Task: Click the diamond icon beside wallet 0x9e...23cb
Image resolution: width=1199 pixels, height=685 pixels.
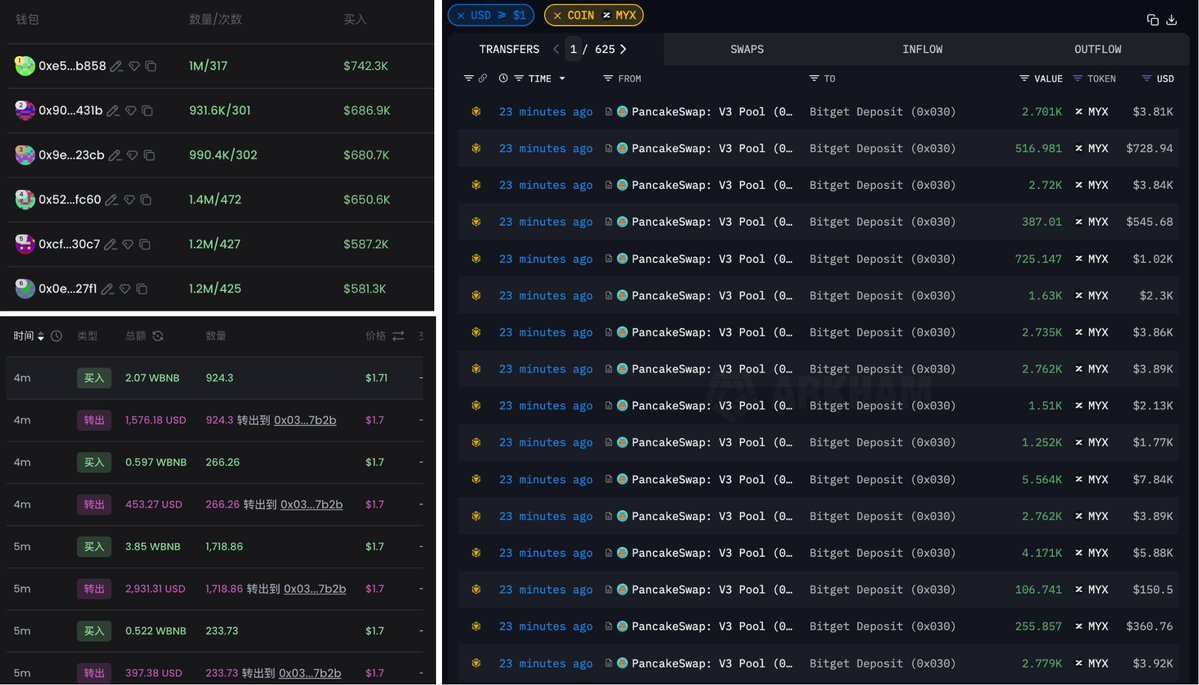Action: pos(132,155)
